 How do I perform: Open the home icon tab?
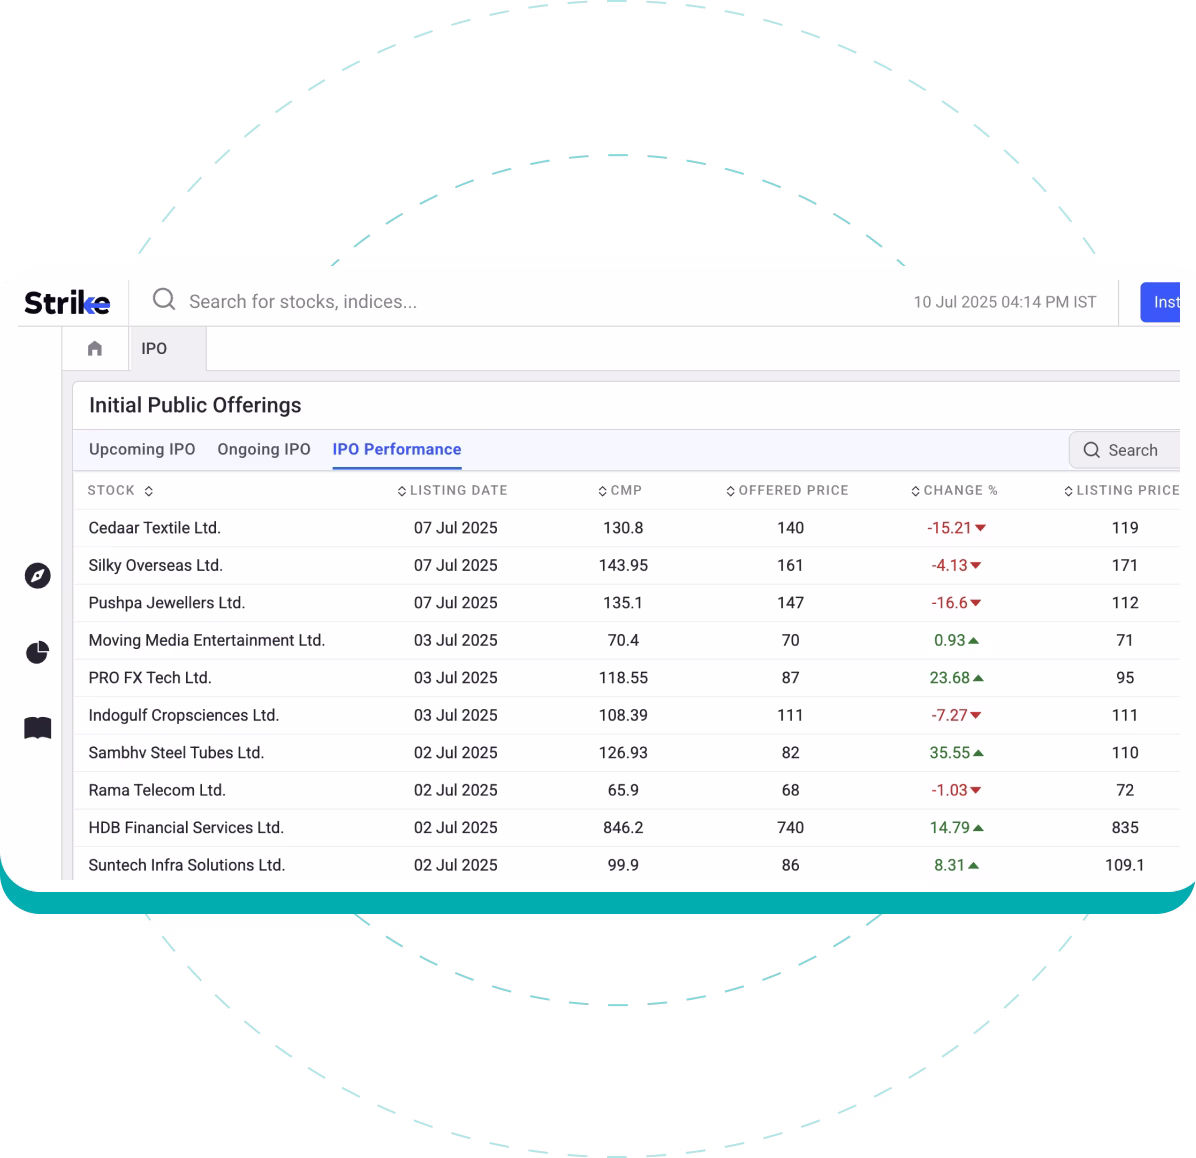(95, 349)
